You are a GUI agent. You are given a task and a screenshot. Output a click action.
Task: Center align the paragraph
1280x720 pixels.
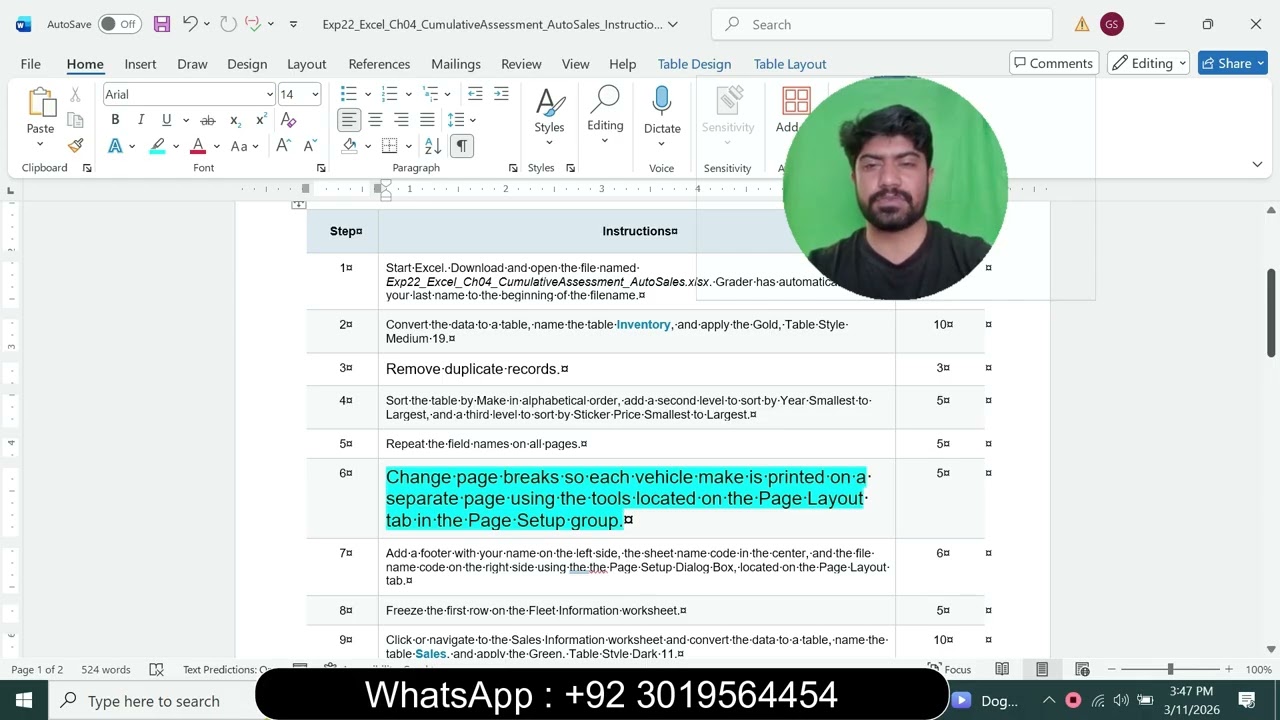click(x=375, y=120)
